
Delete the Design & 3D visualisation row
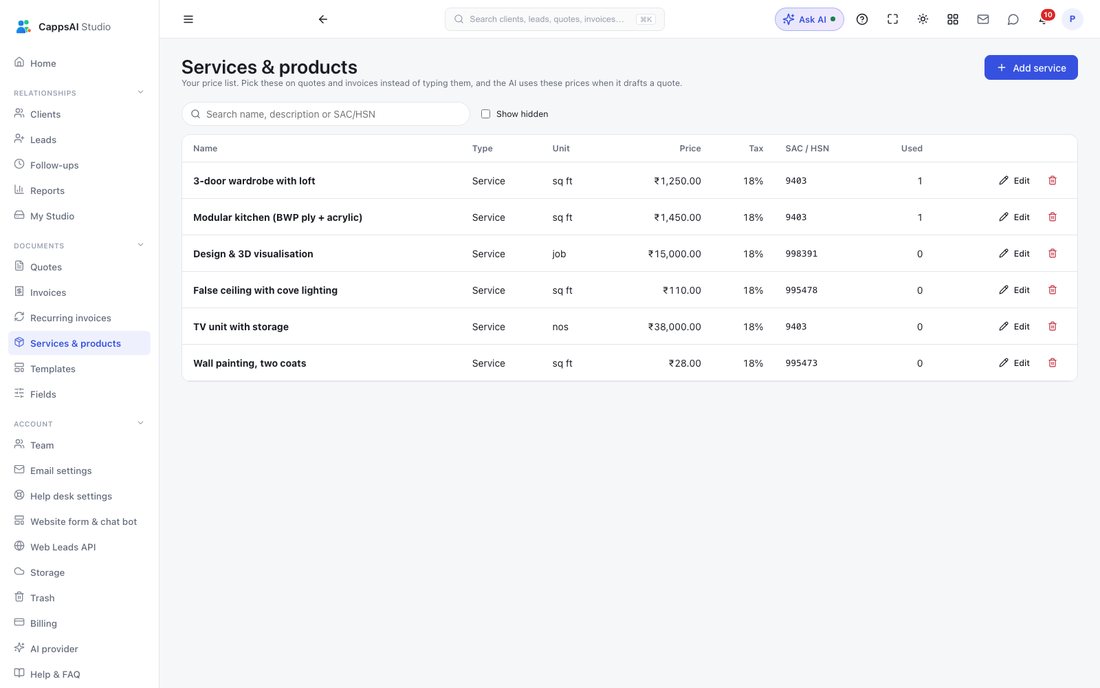click(1052, 254)
